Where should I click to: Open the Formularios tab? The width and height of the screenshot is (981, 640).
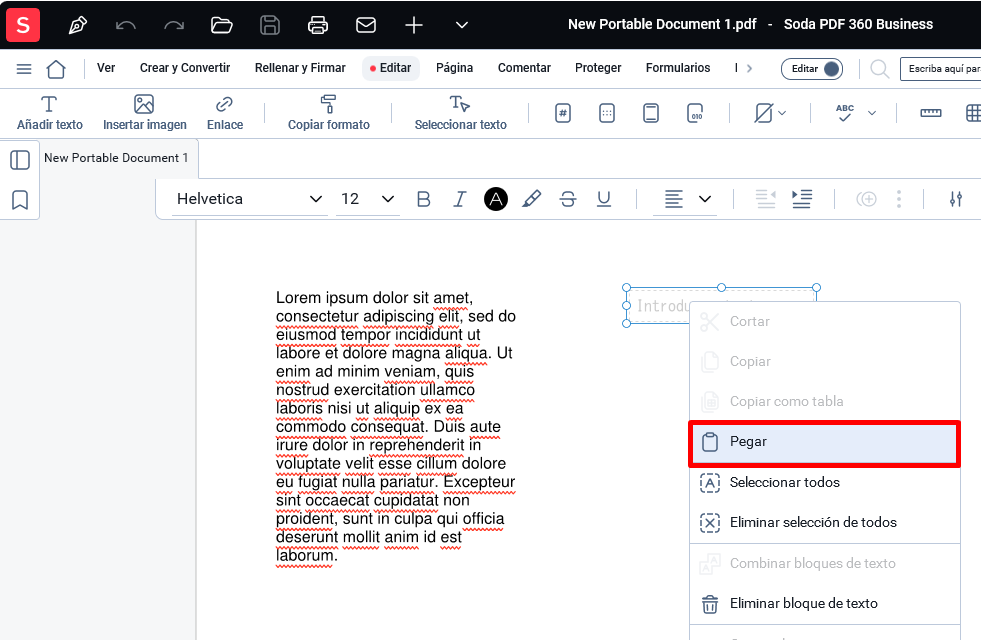click(678, 68)
